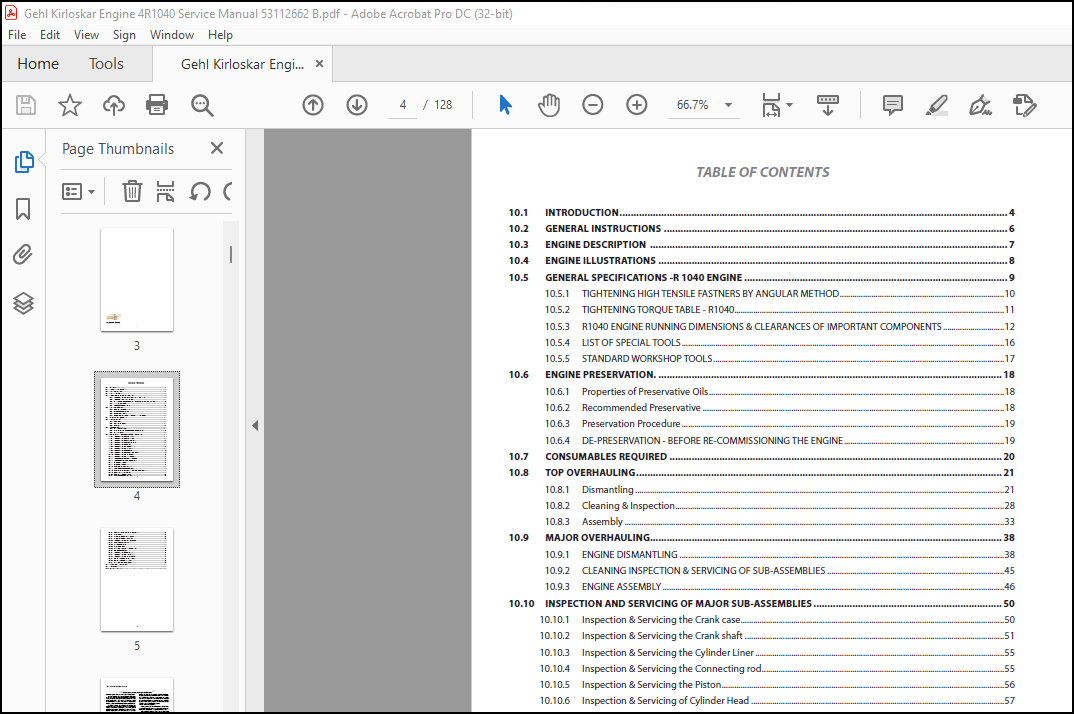Rotate page counterclockwise icon

click(x=200, y=191)
